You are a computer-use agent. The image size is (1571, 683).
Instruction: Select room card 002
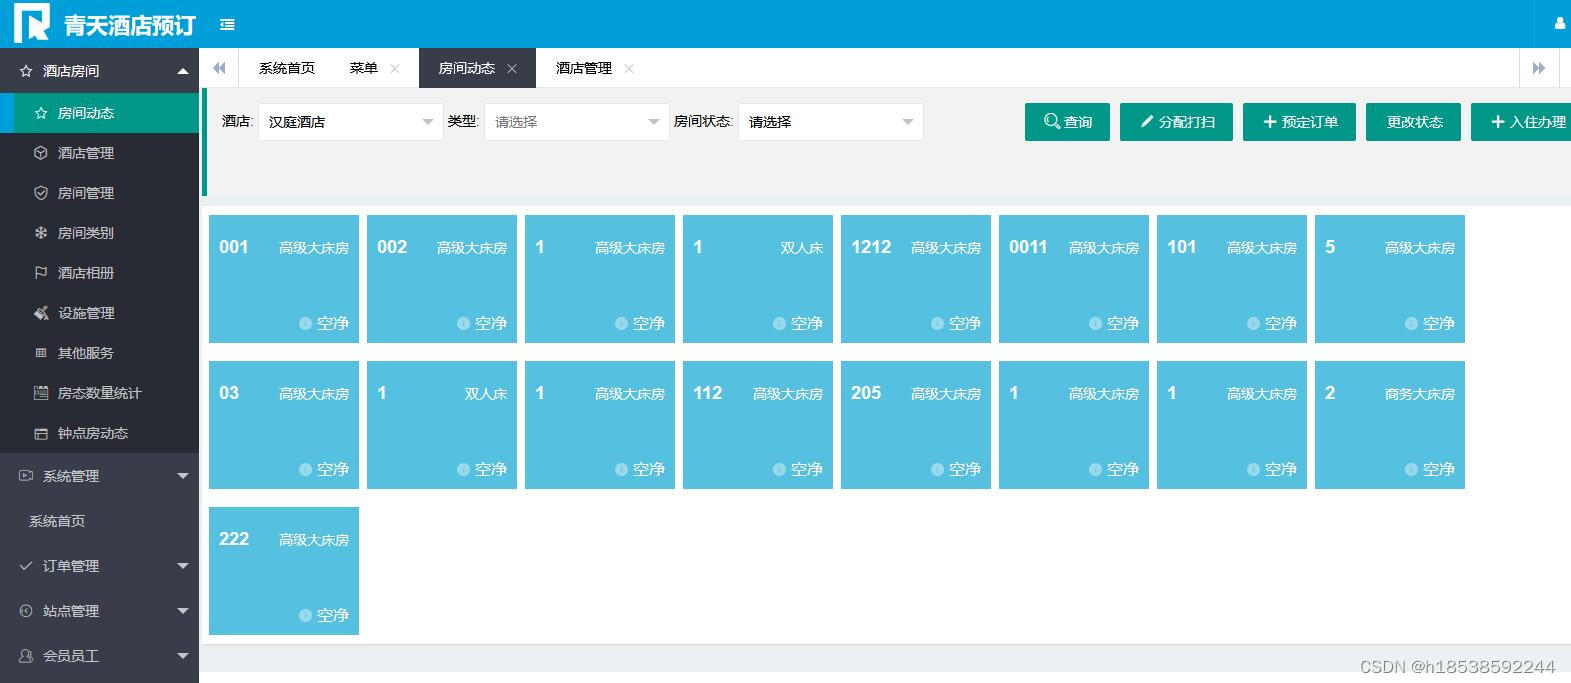pyautogui.click(x=442, y=279)
